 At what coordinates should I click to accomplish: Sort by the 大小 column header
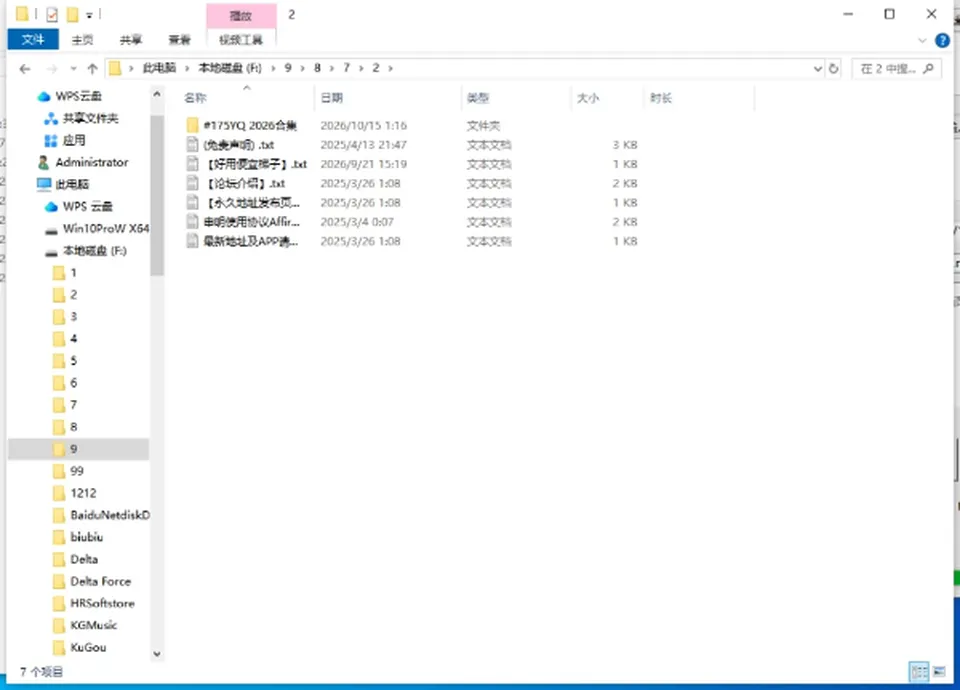point(588,98)
